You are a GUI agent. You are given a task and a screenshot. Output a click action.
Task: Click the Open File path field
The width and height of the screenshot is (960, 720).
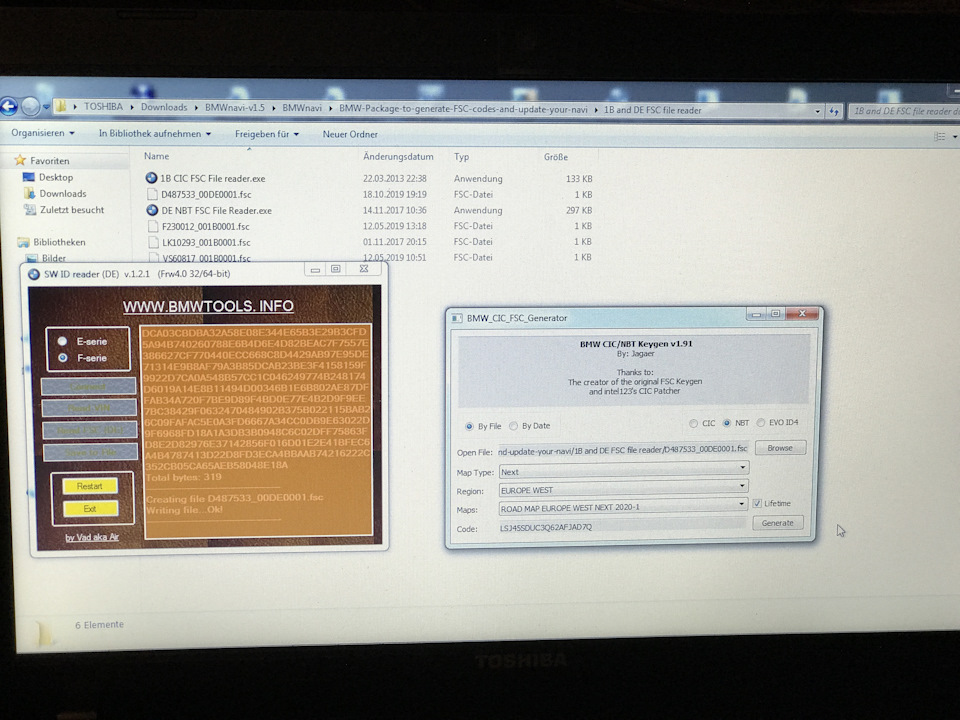(623, 450)
